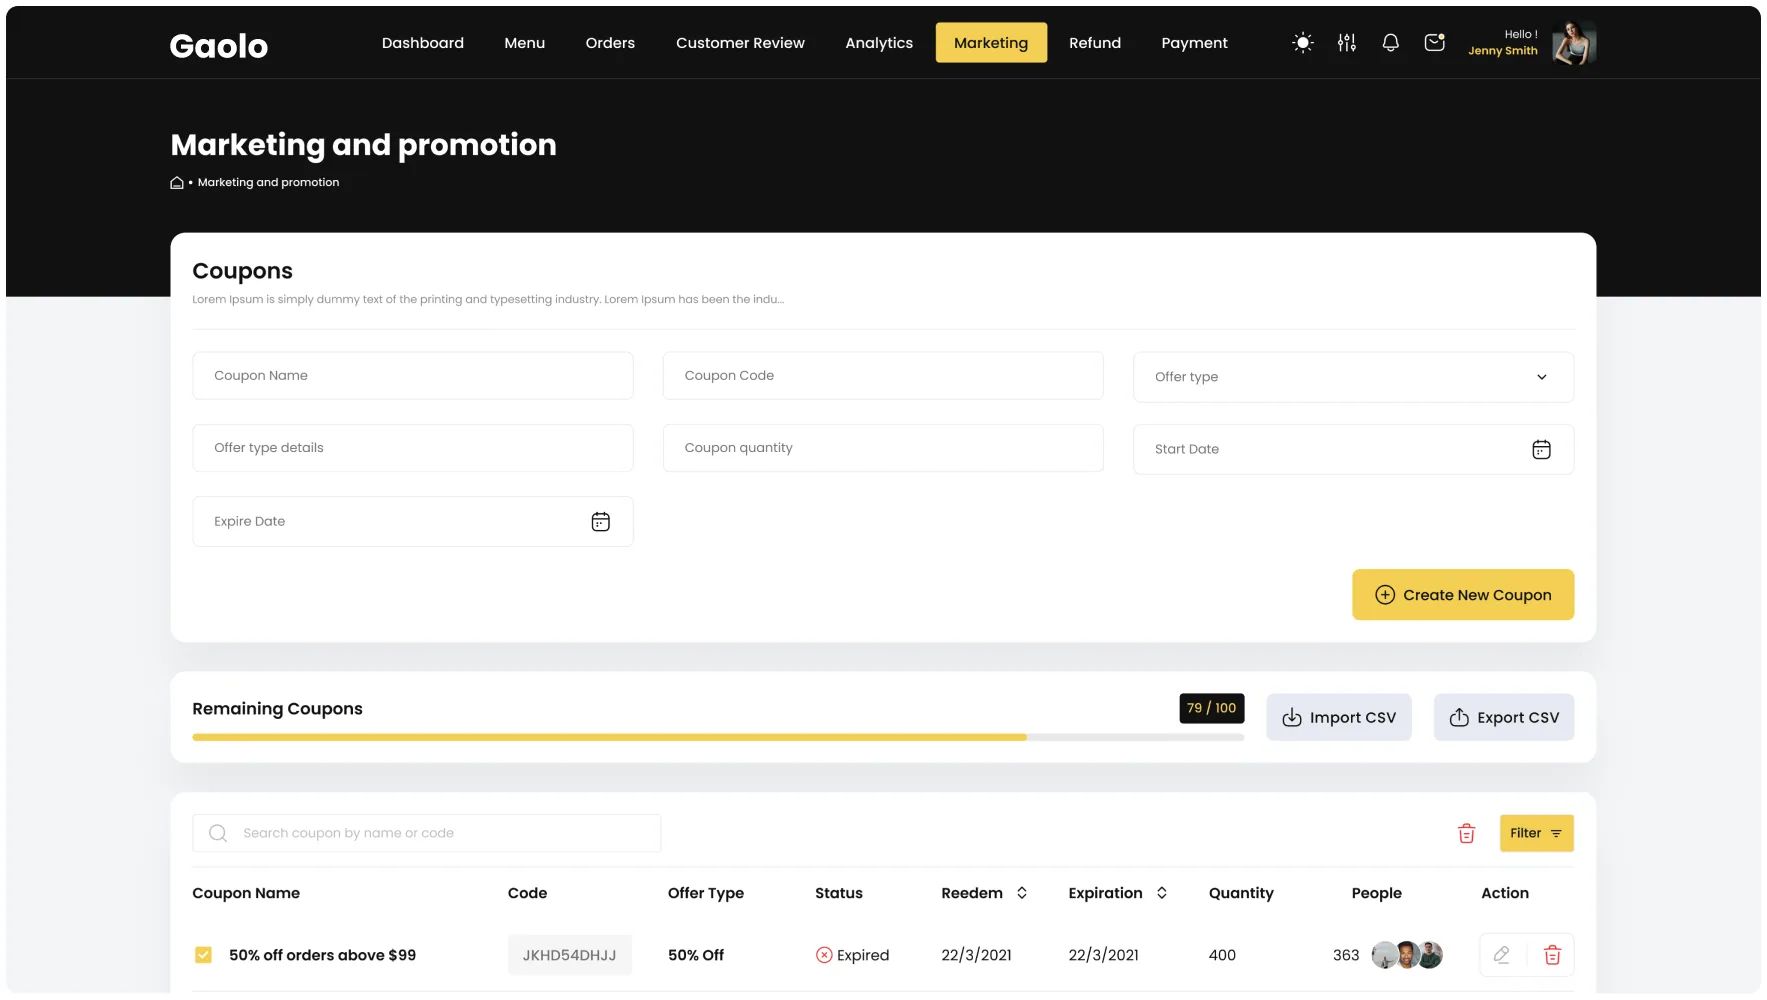Viewport: 1767px width, 1000px height.
Task: Open the Expire Date calendar icon
Action: [x=600, y=522]
